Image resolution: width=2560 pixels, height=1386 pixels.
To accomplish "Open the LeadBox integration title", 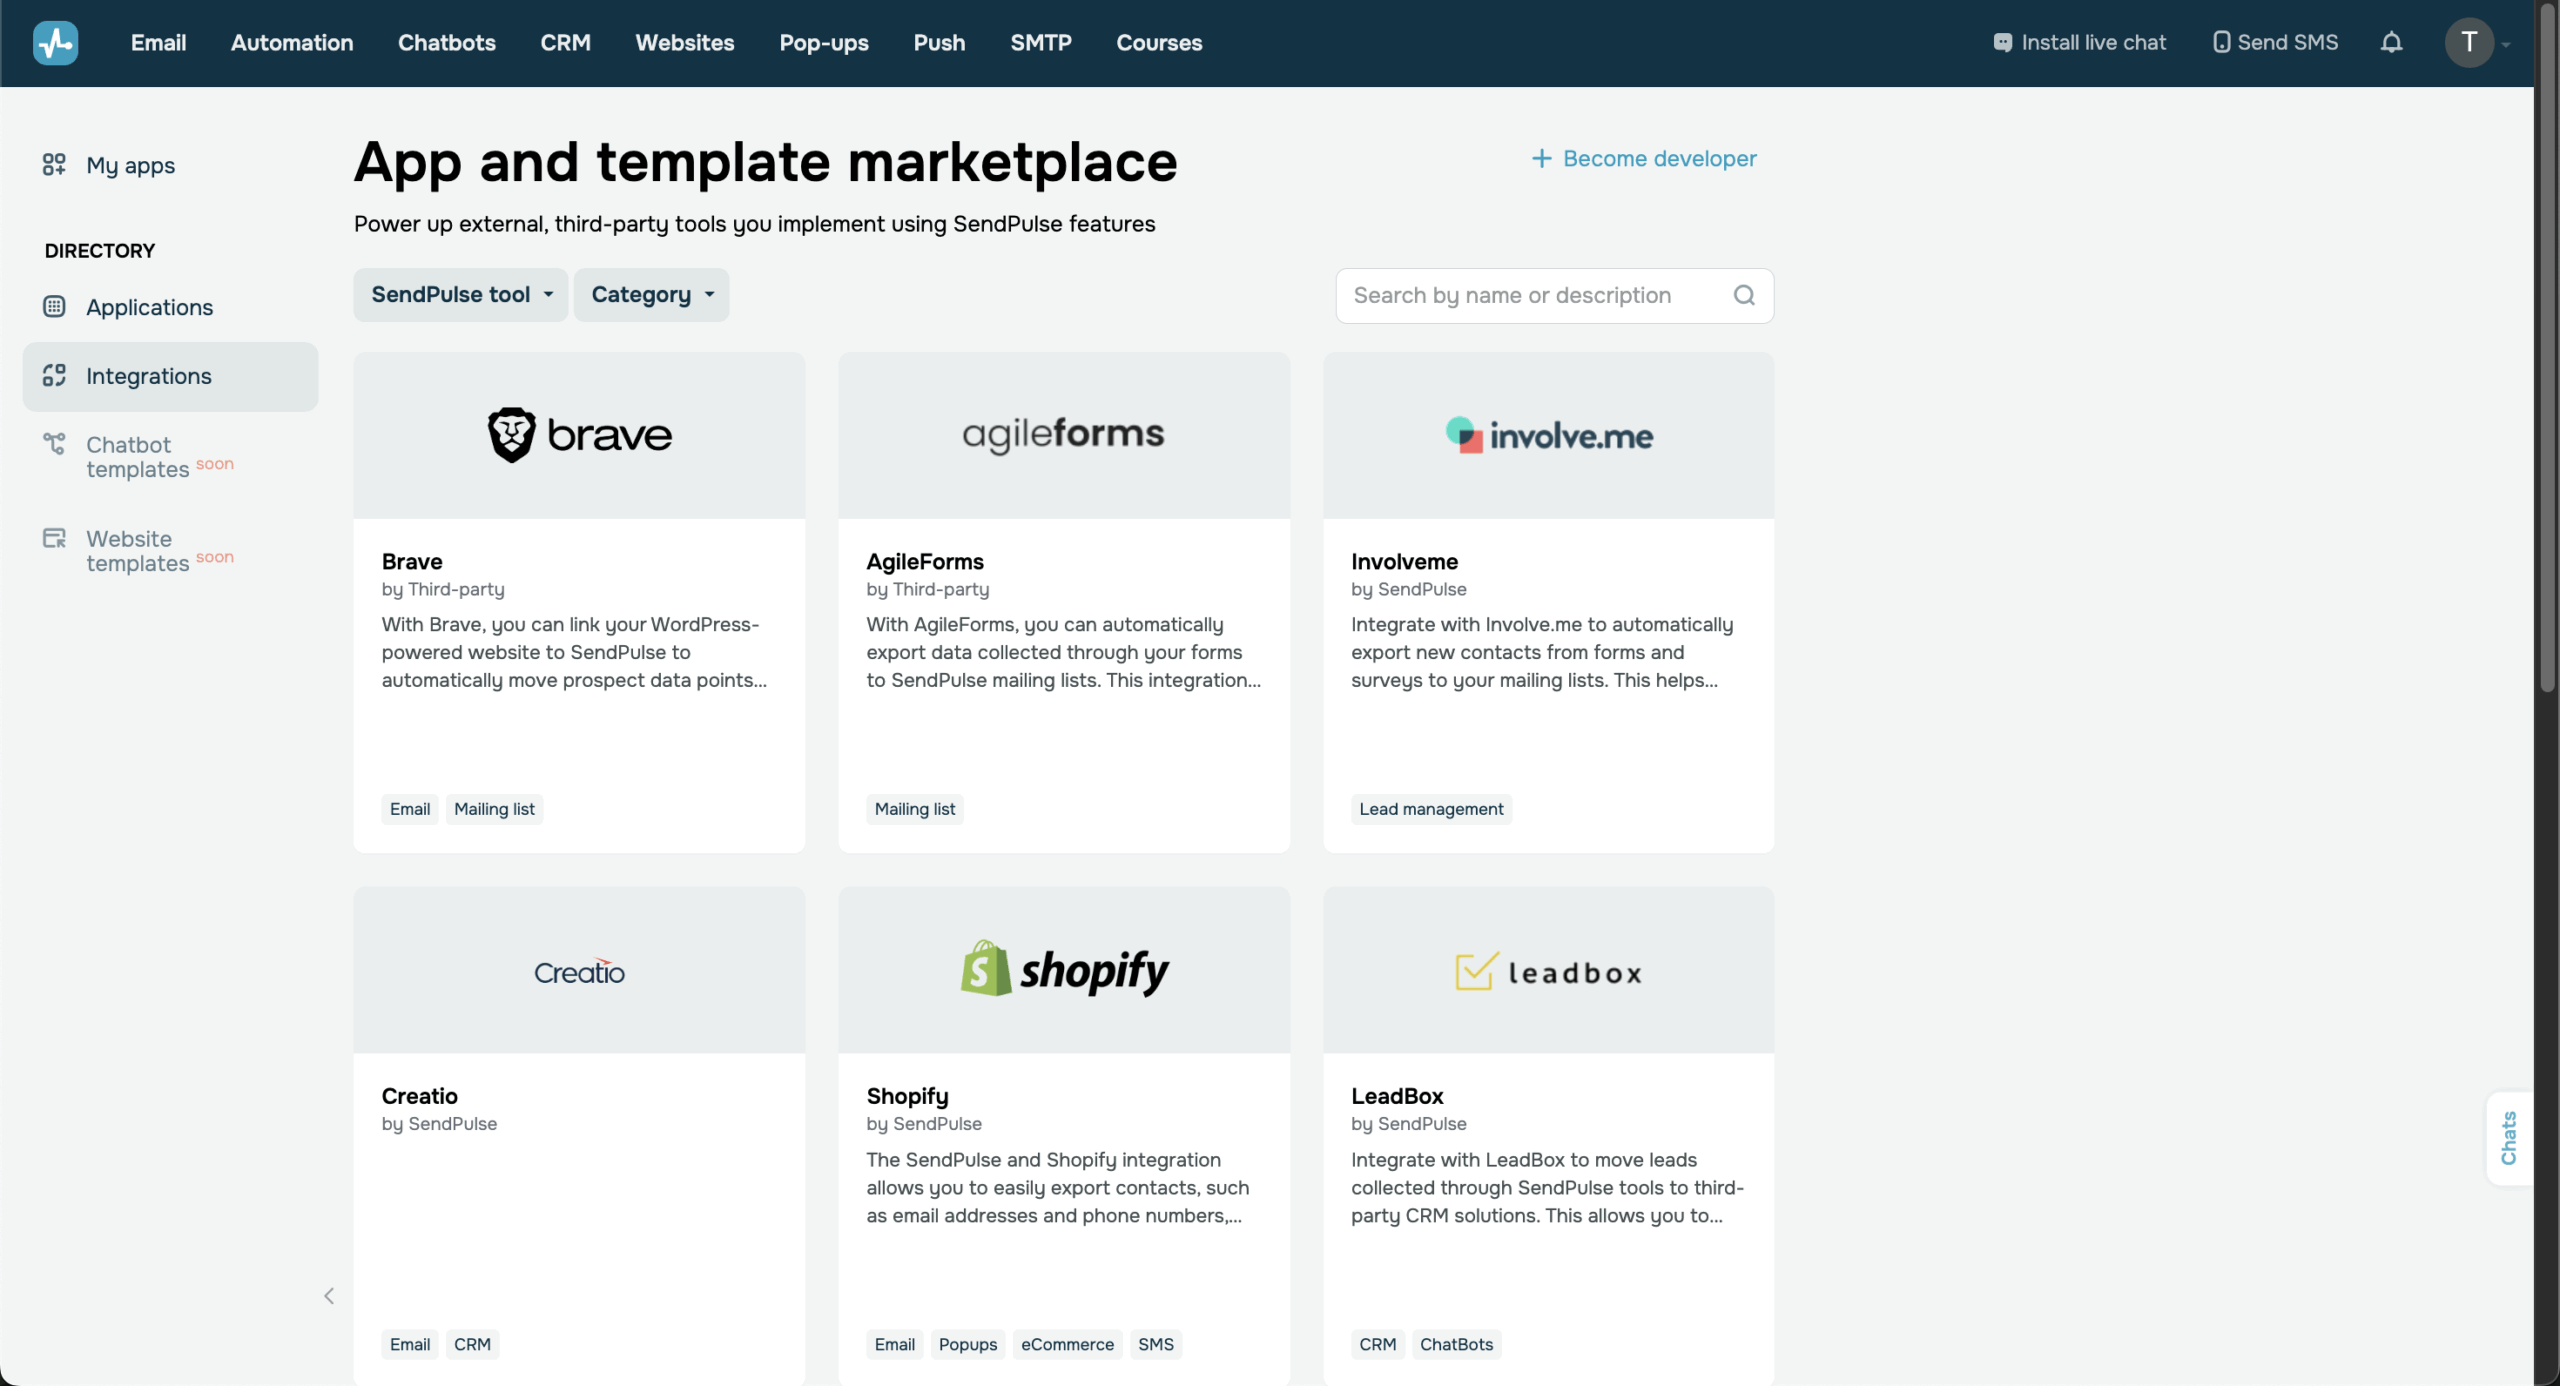I will (1397, 1096).
